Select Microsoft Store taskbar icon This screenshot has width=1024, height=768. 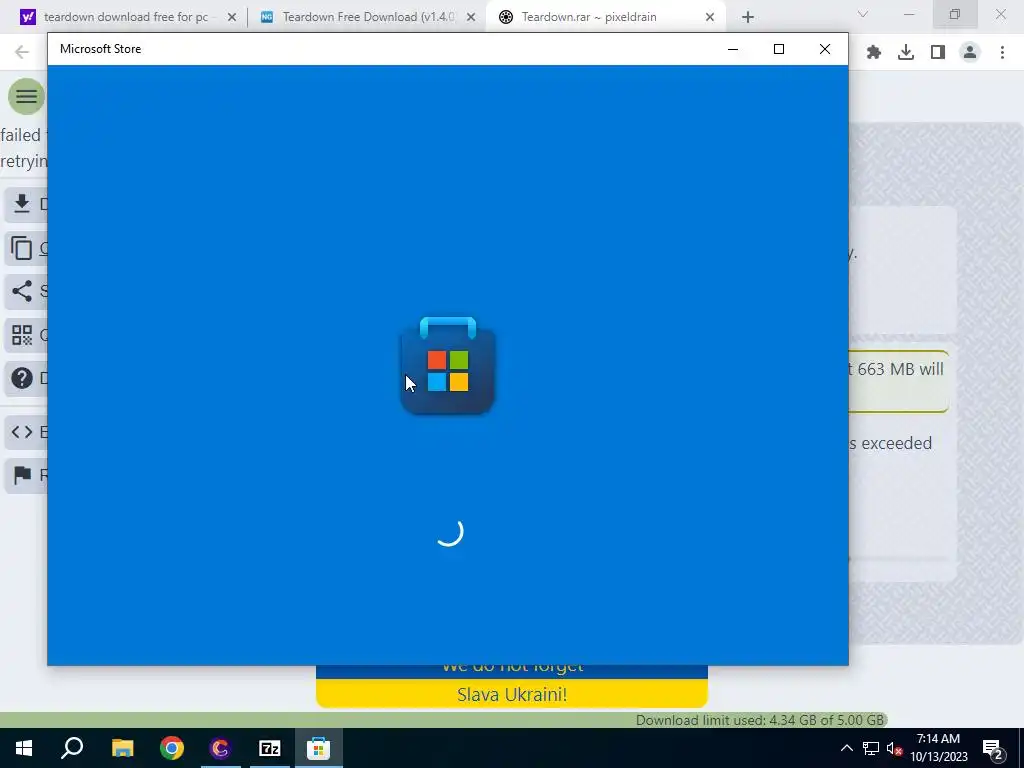[319, 748]
